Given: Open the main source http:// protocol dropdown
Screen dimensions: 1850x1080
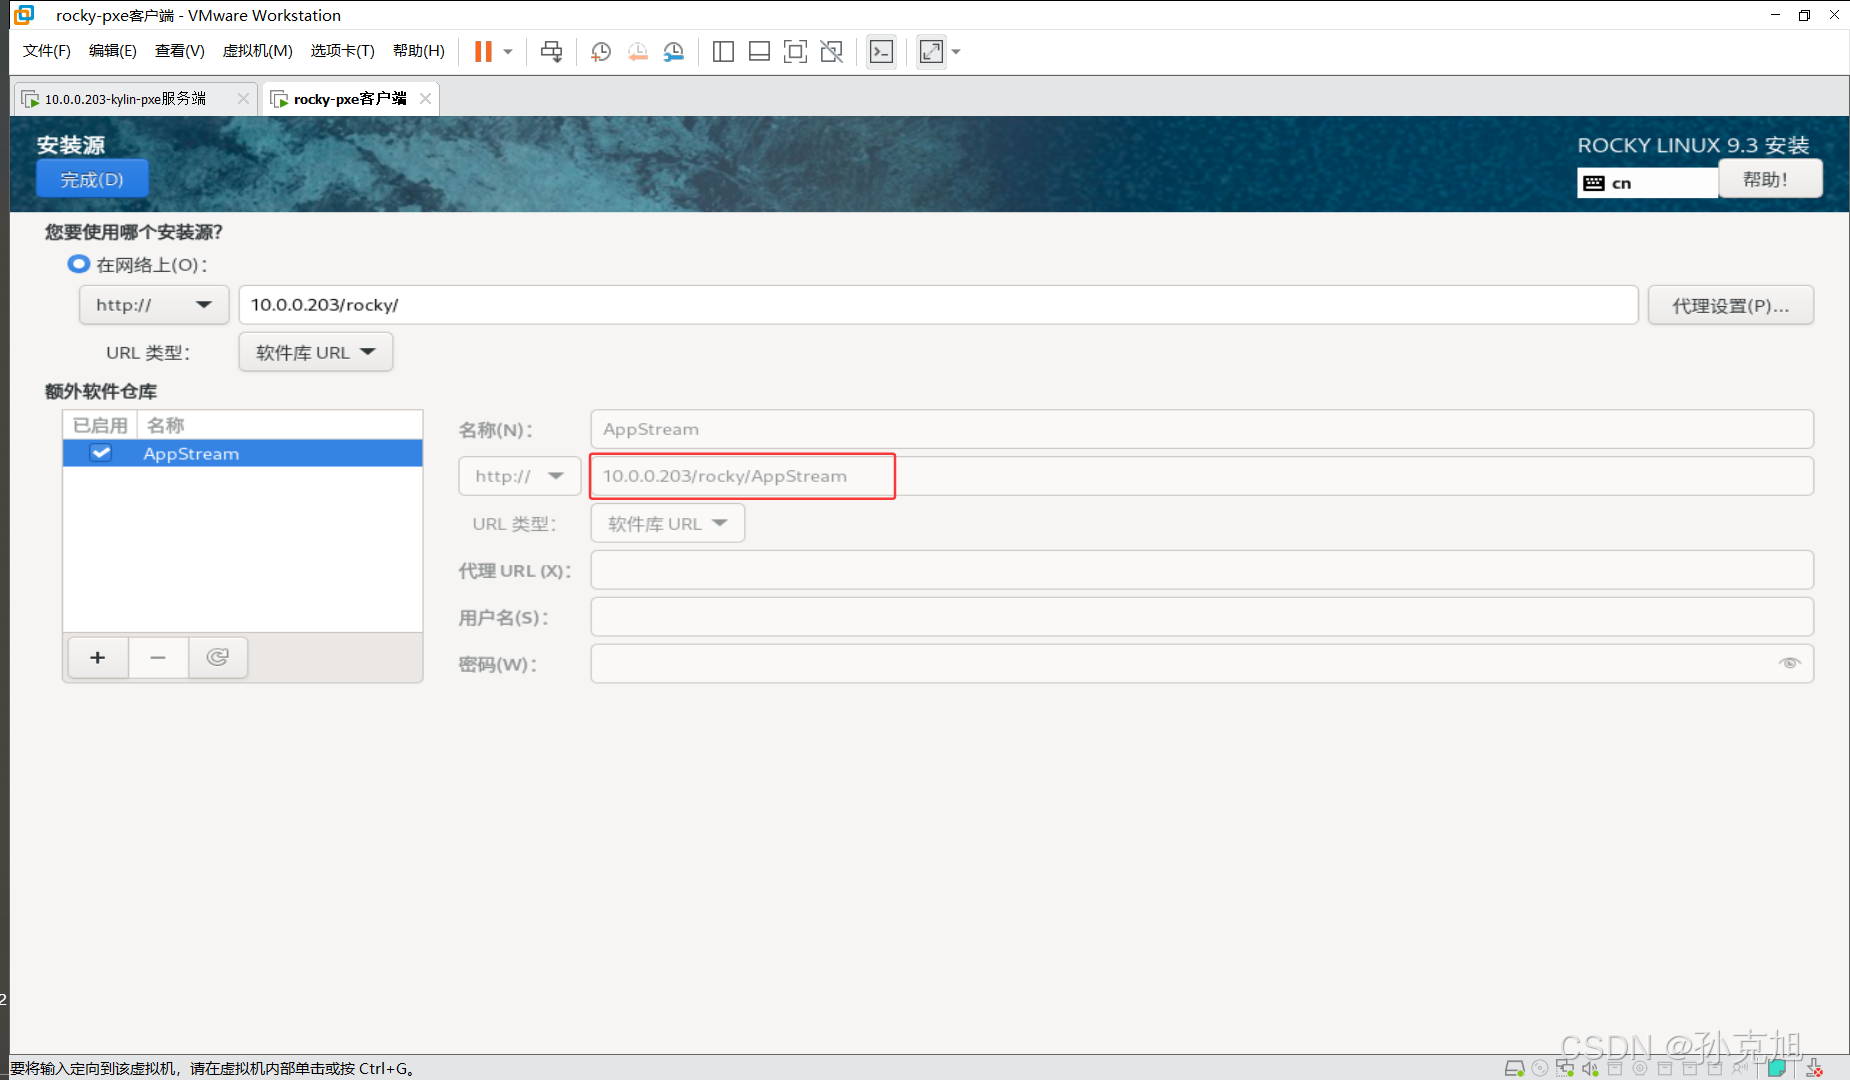Looking at the screenshot, I should [x=154, y=305].
